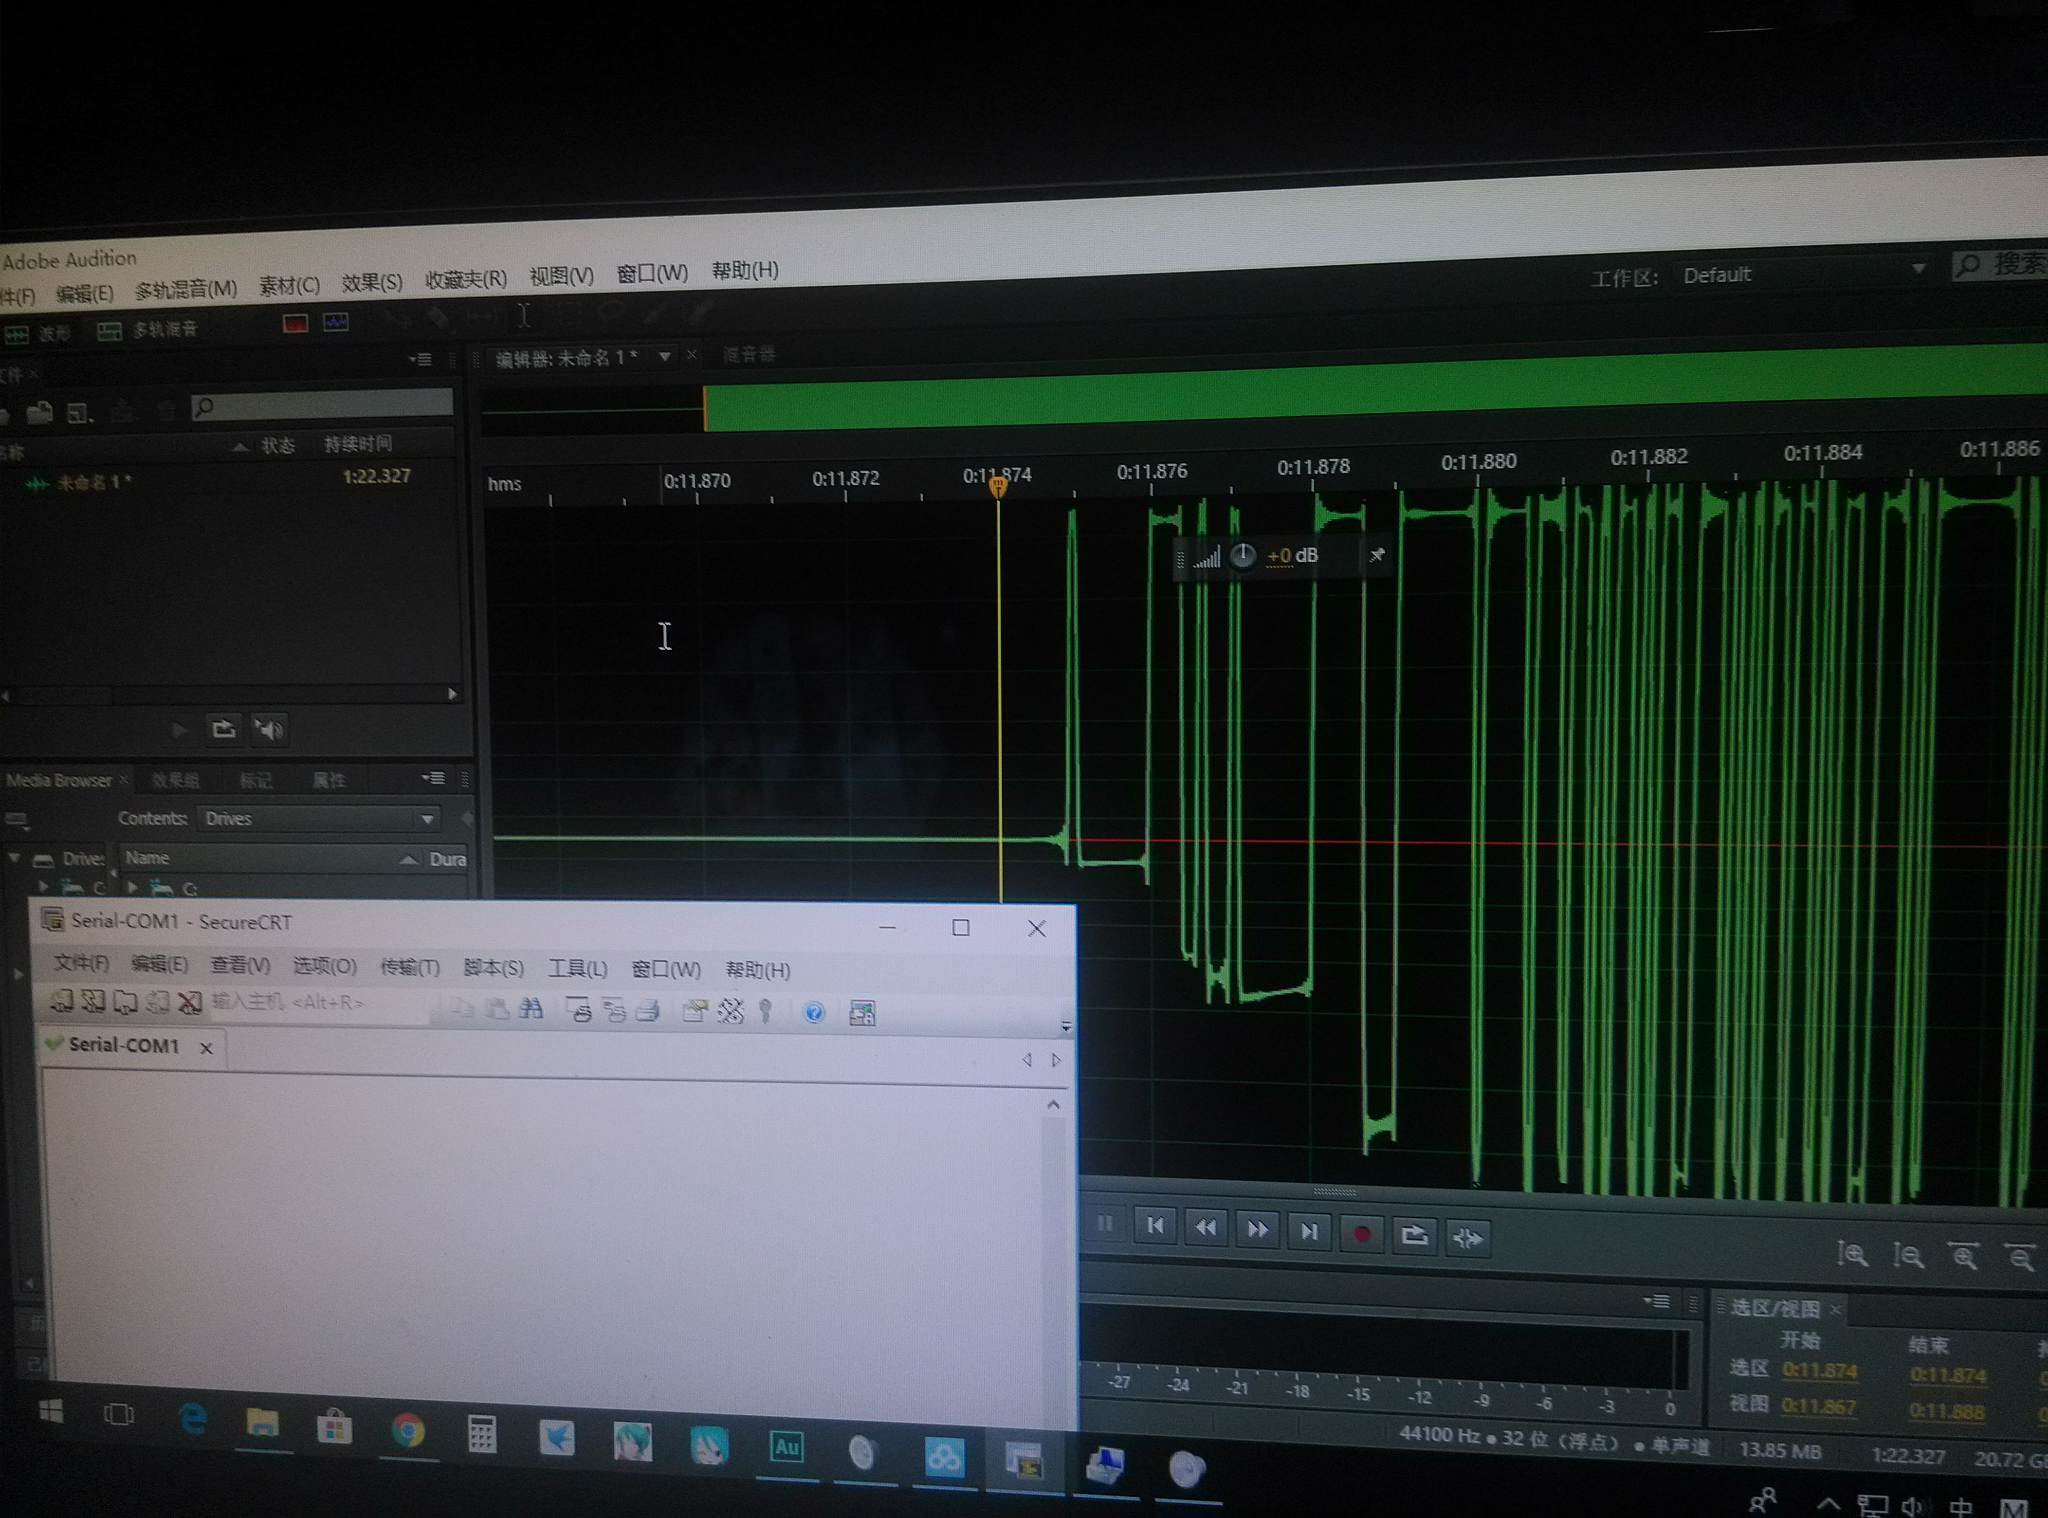Open the 编辑(E) menu in Adobe Audition
This screenshot has height=1518, width=2048.
pos(84,293)
